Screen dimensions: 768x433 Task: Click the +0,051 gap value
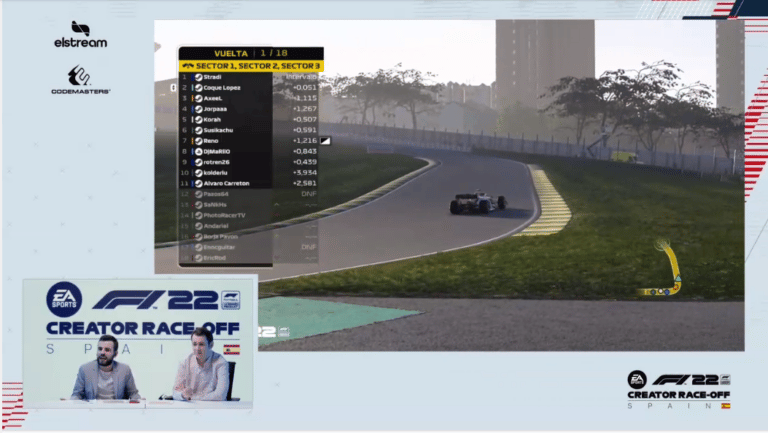(x=305, y=88)
